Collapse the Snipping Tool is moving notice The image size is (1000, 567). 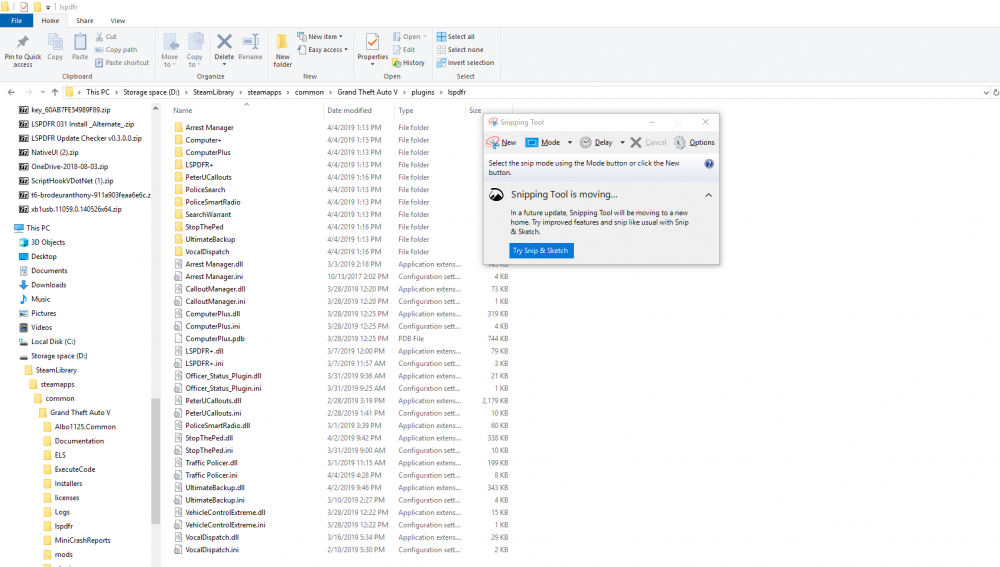click(x=709, y=195)
